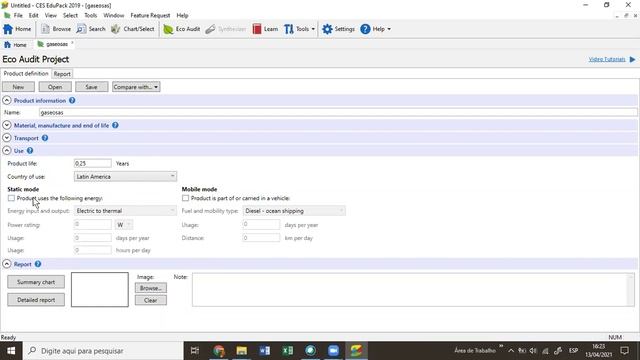Screen dimensions: 640x360
Task: Click the volume icon in the system tray
Action: click(x=533, y=351)
